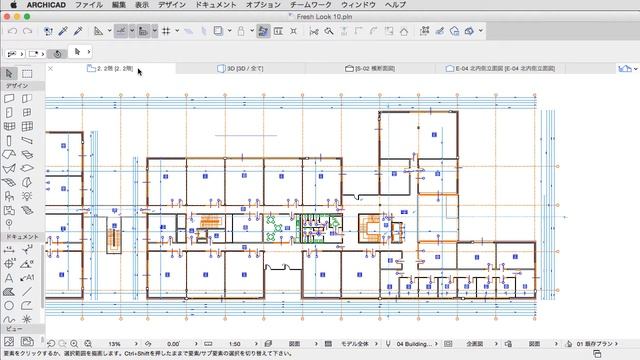Viewport: 640px width, 360px height.
Task: Click the モデル全体 structure display option
Action: coord(355,344)
